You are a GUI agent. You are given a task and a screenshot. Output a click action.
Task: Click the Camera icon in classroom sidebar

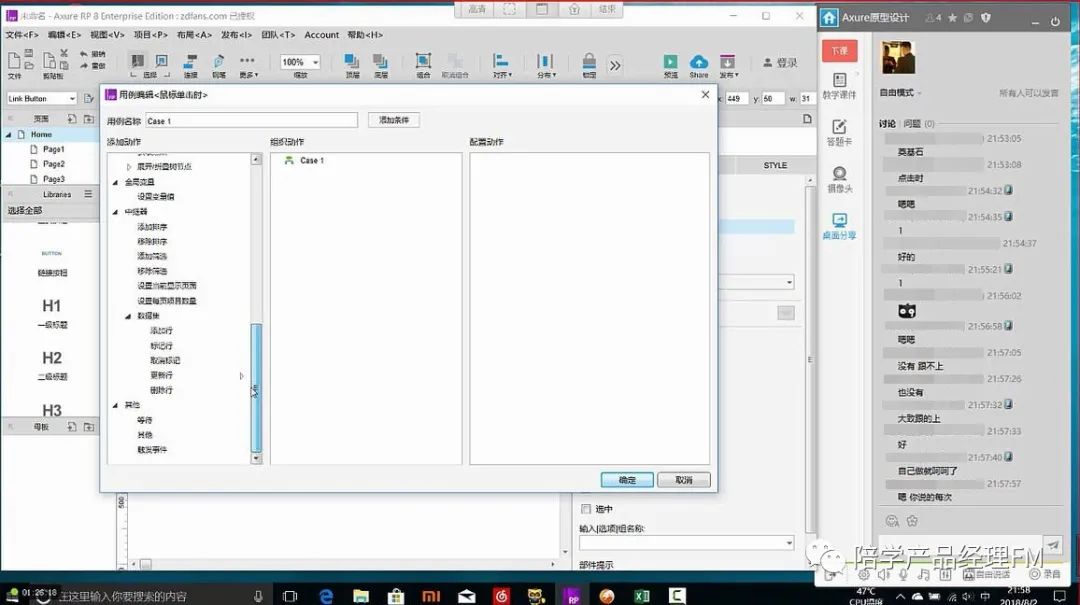coord(839,174)
